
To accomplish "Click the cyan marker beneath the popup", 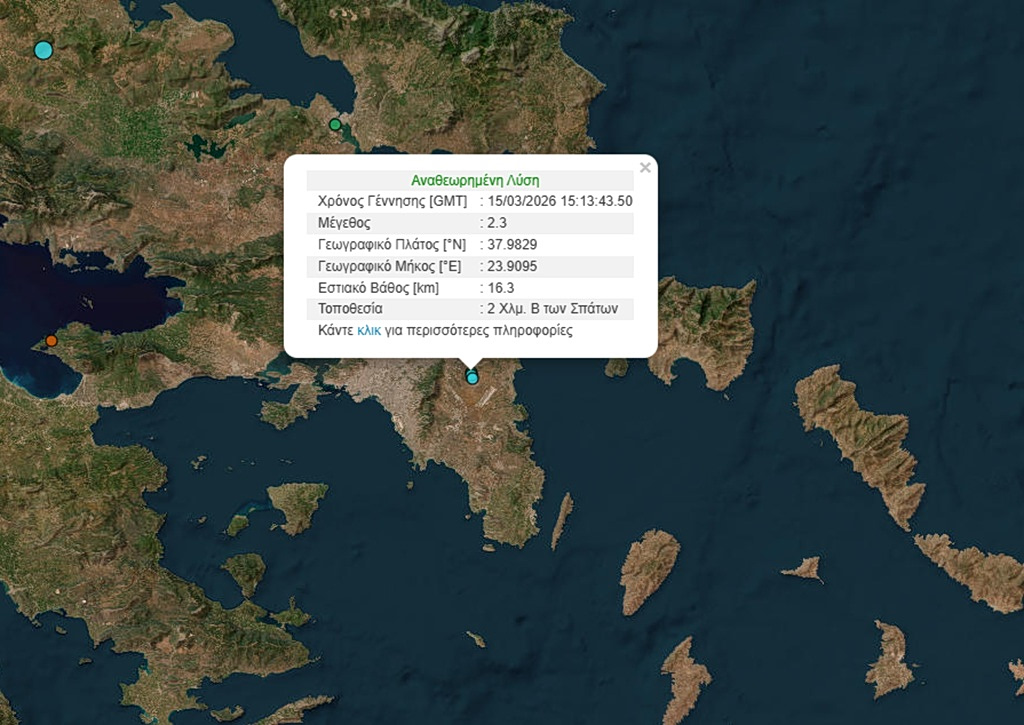I will coord(472,377).
